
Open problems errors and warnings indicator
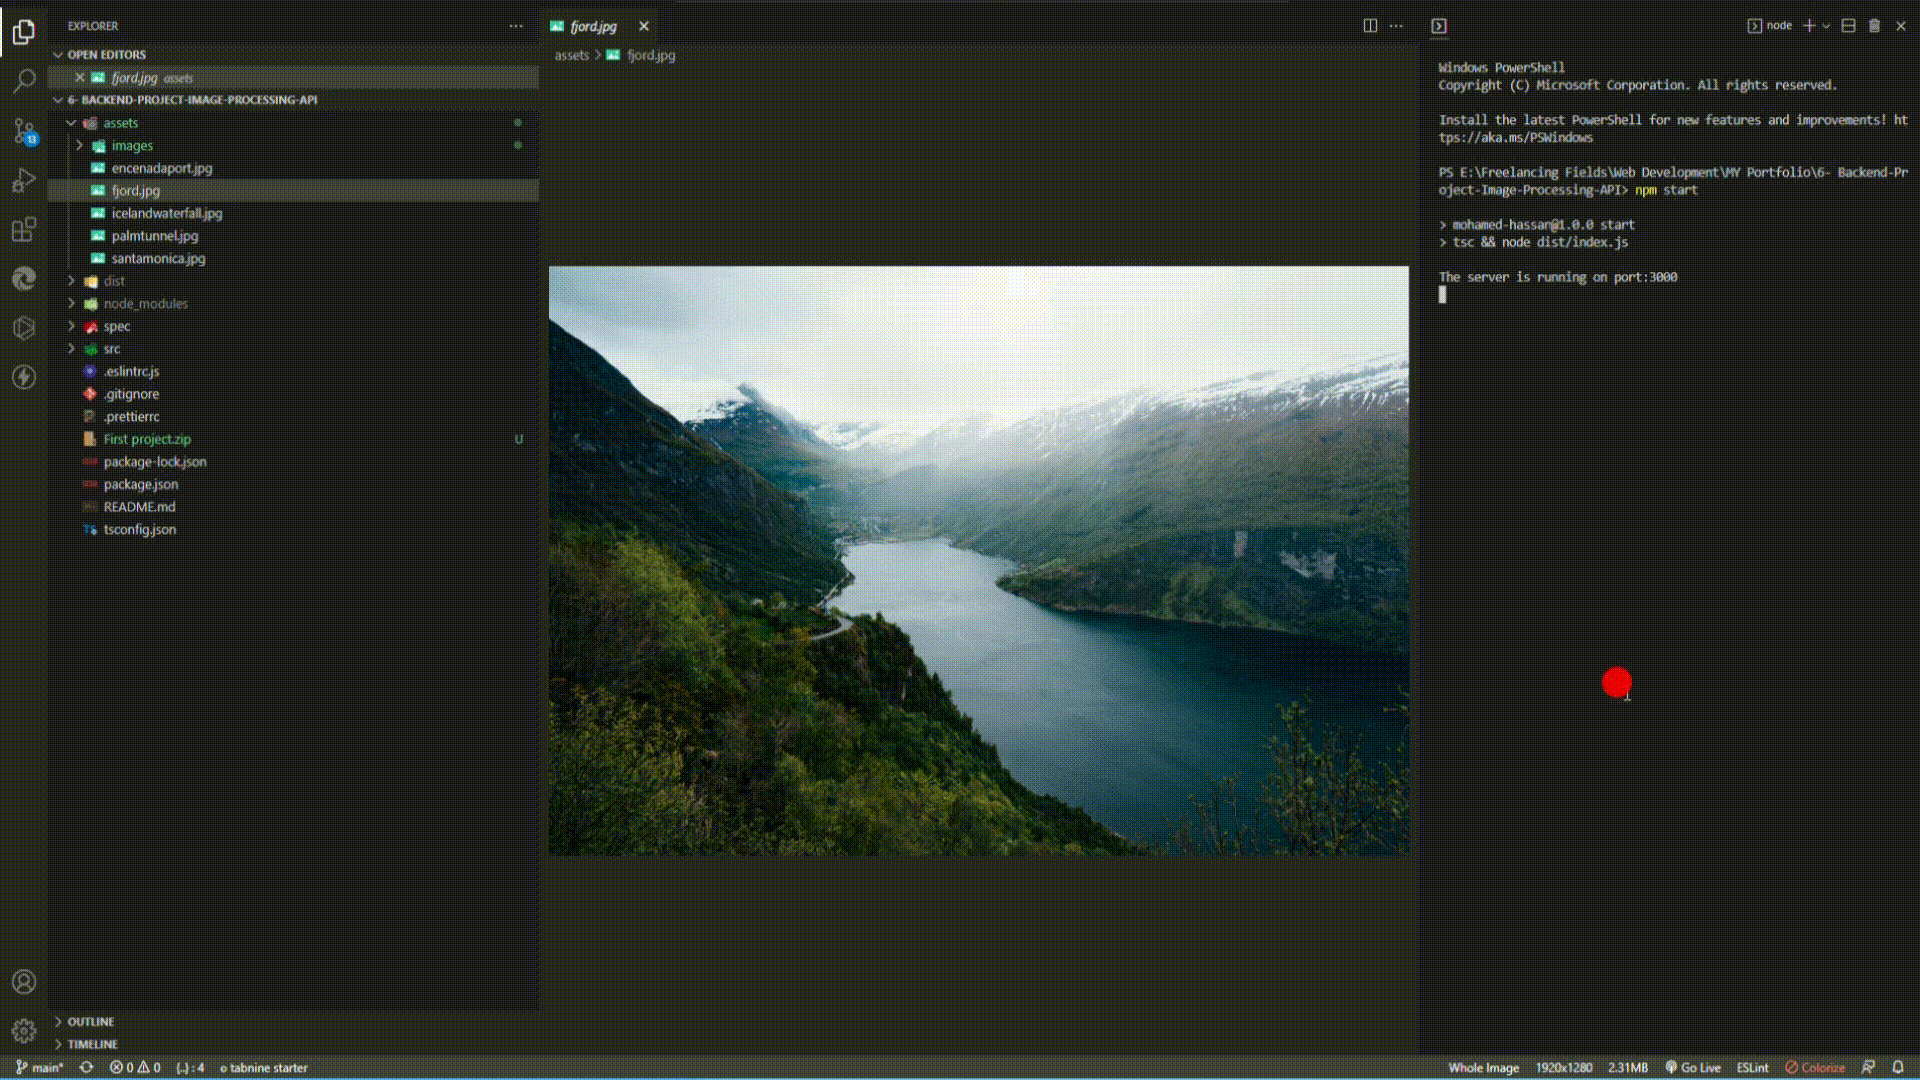coord(135,1068)
